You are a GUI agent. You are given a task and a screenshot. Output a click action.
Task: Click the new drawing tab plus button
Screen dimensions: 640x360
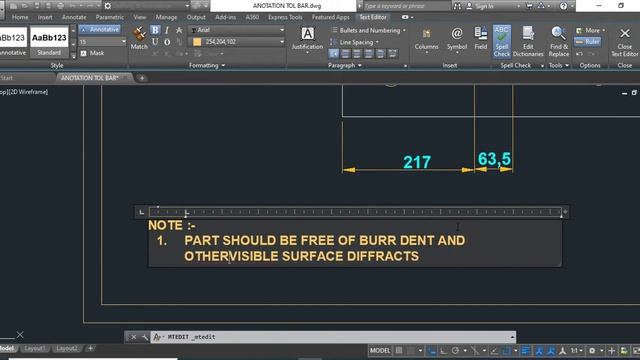point(142,78)
